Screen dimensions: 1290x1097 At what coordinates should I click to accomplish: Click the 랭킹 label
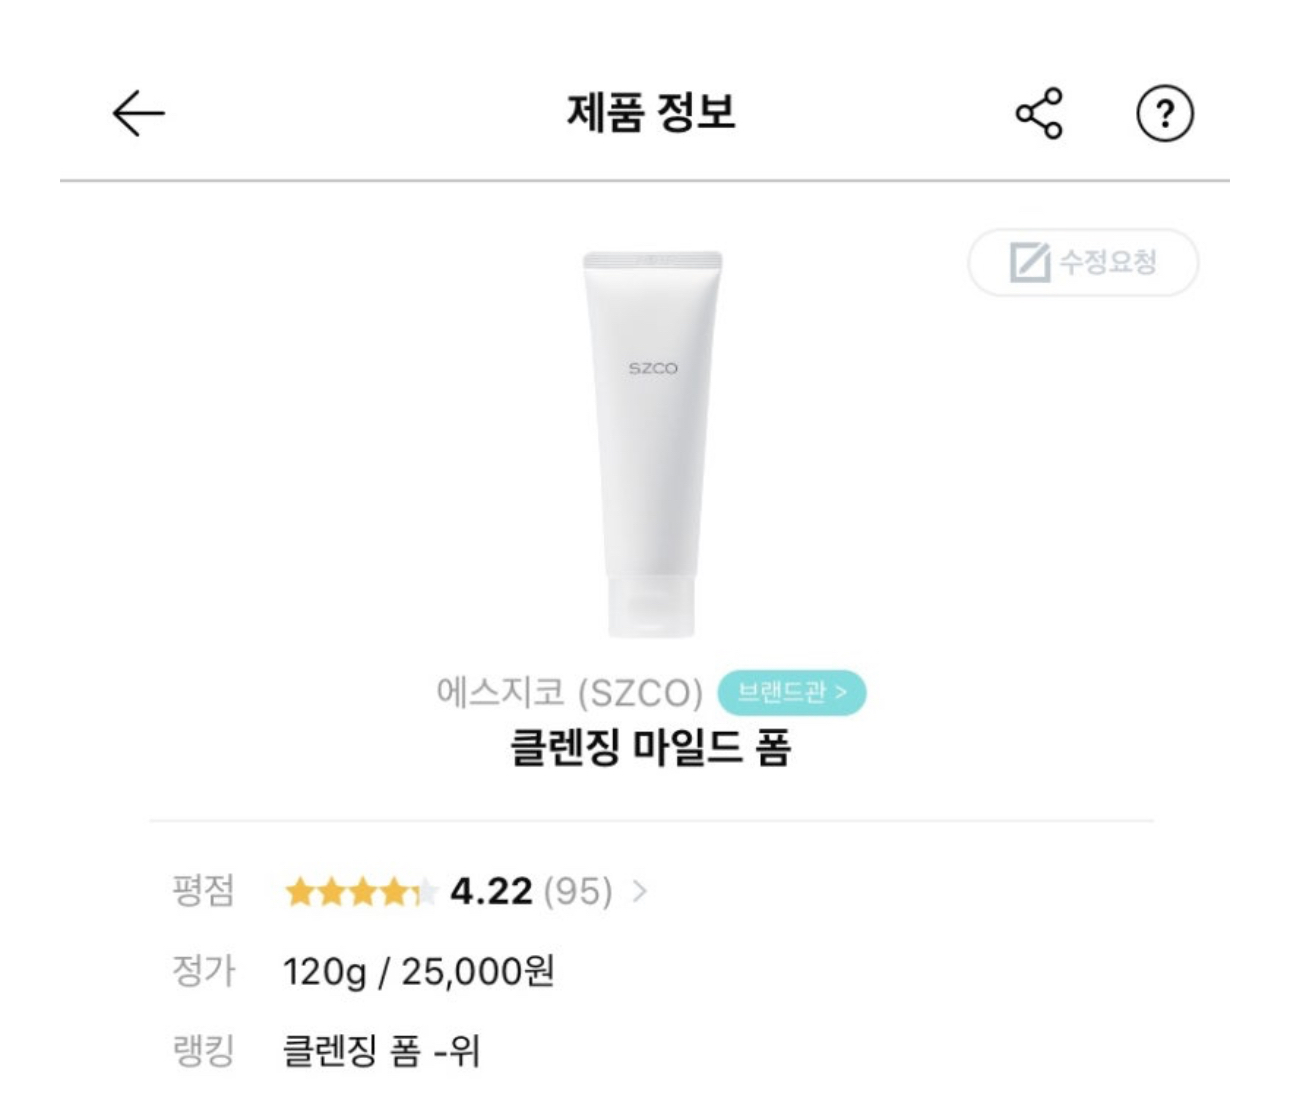coord(203,1051)
